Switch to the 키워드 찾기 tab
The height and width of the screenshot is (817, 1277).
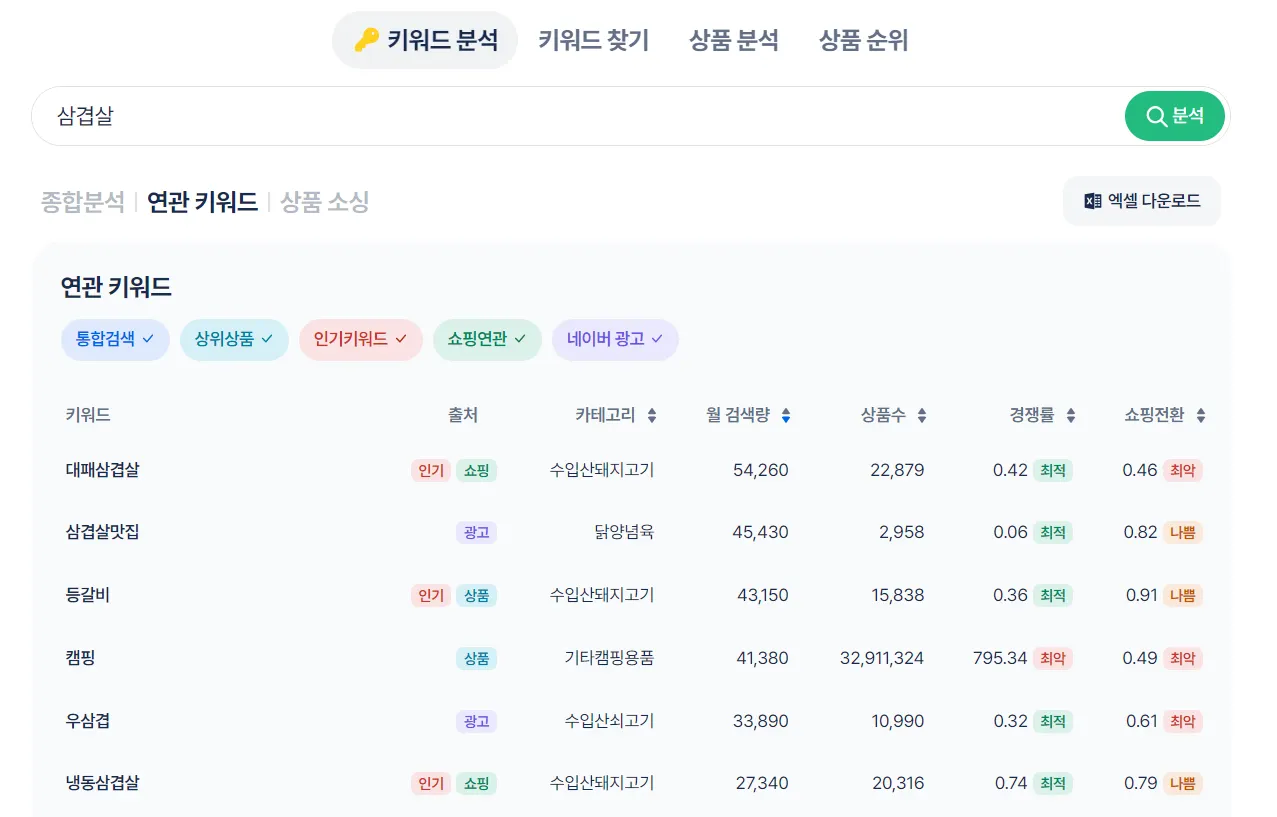(x=593, y=40)
